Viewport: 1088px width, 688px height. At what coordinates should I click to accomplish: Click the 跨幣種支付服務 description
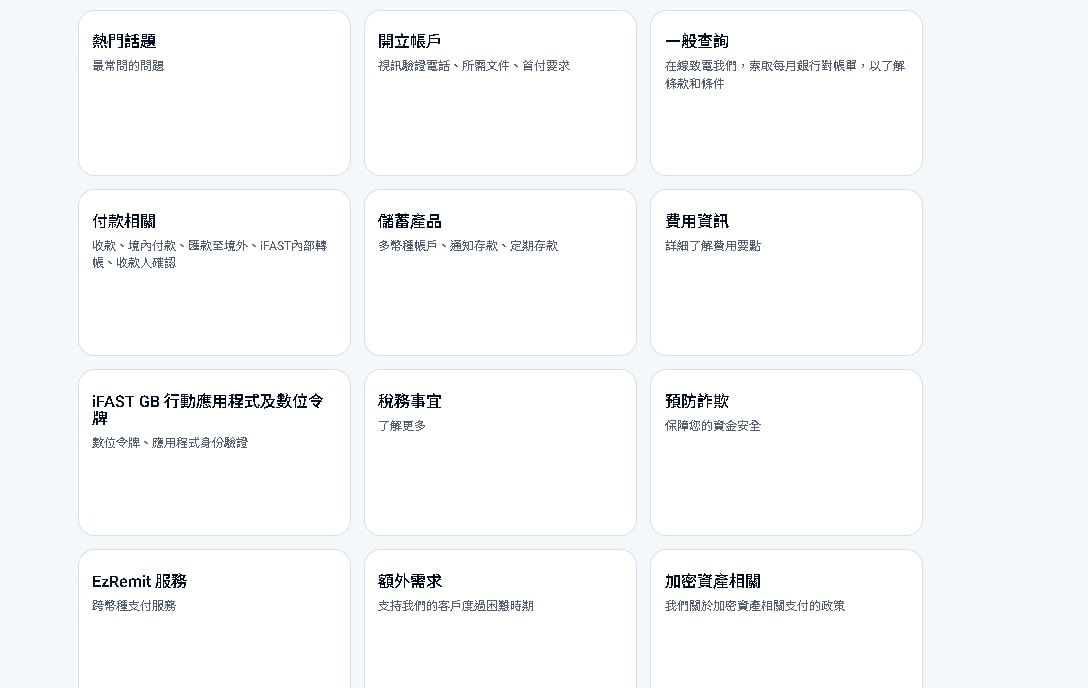tap(134, 606)
